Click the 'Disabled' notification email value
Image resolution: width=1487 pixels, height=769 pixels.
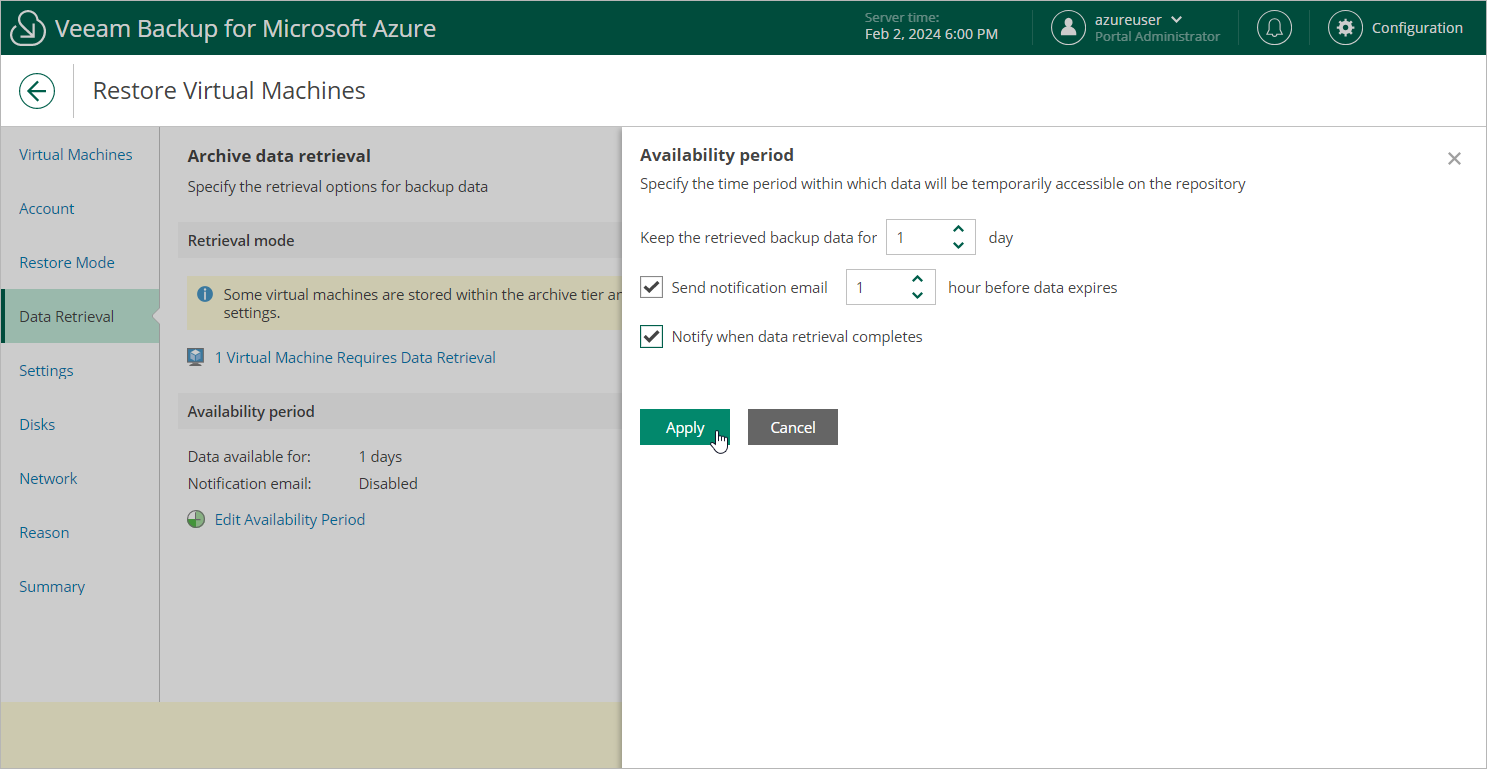pos(388,484)
